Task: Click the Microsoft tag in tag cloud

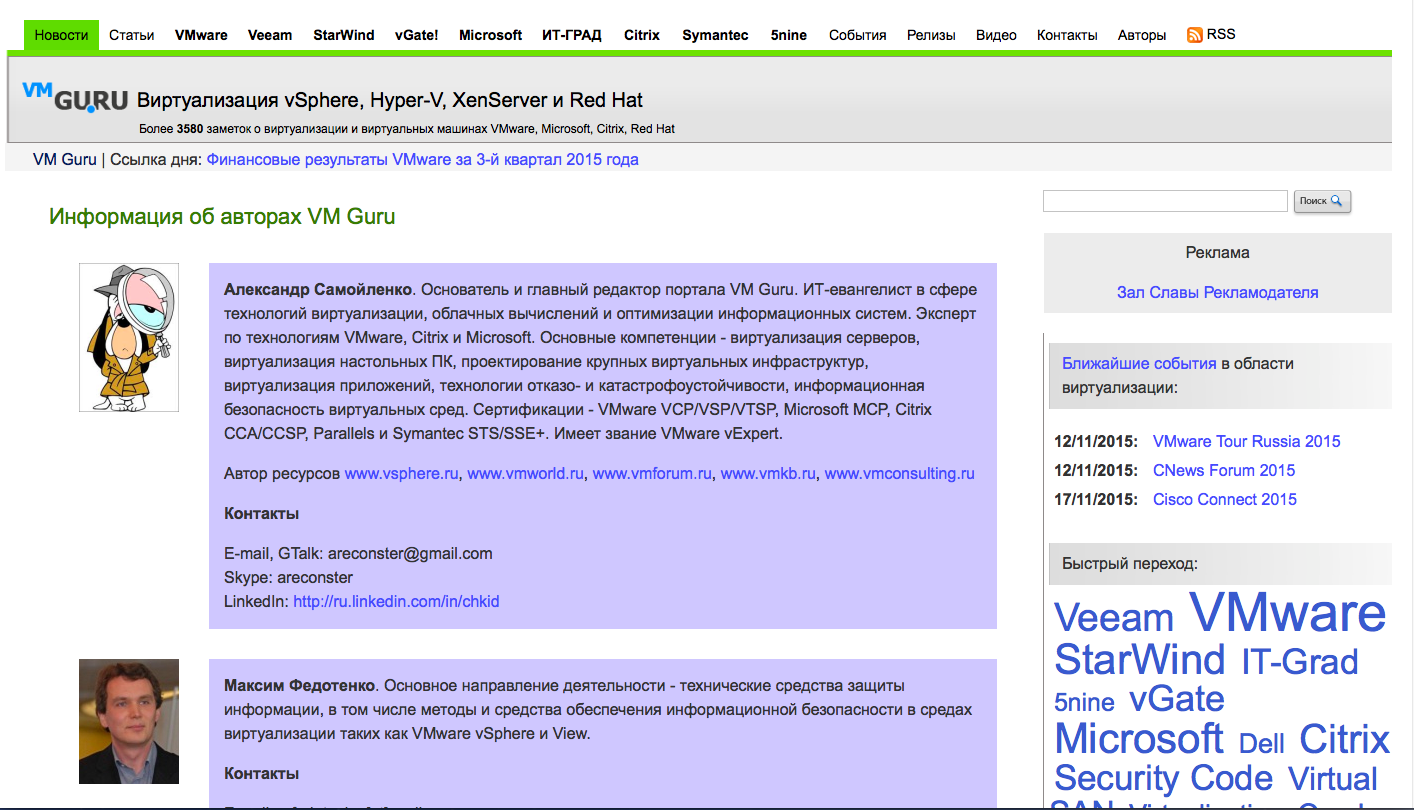Action: point(1139,739)
